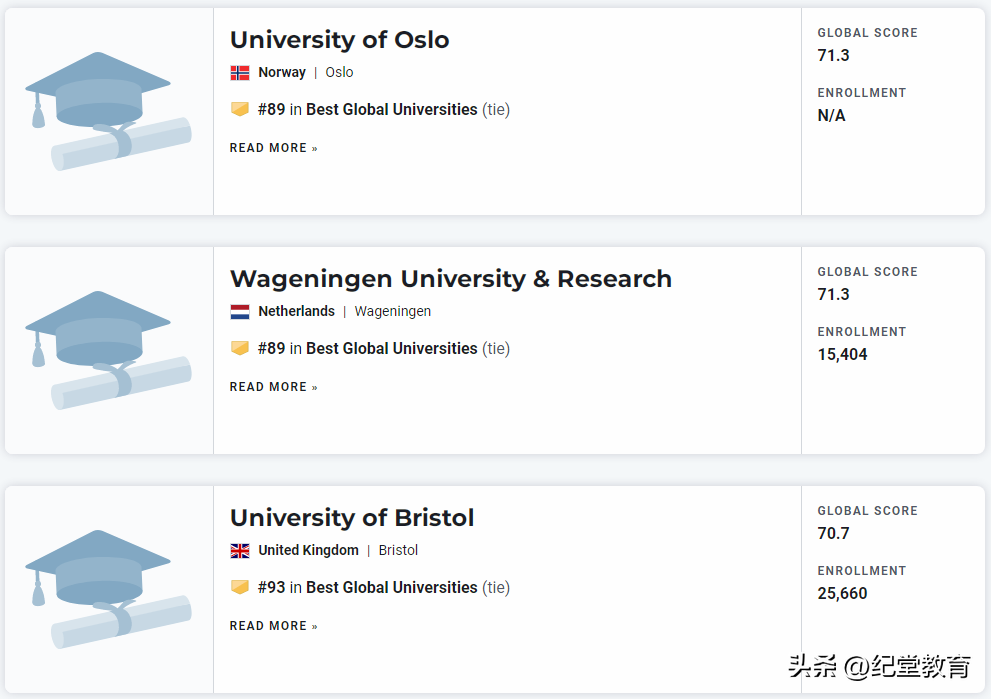Click Read More under University of Oslo
Screen dimensions: 991x699
tap(273, 148)
